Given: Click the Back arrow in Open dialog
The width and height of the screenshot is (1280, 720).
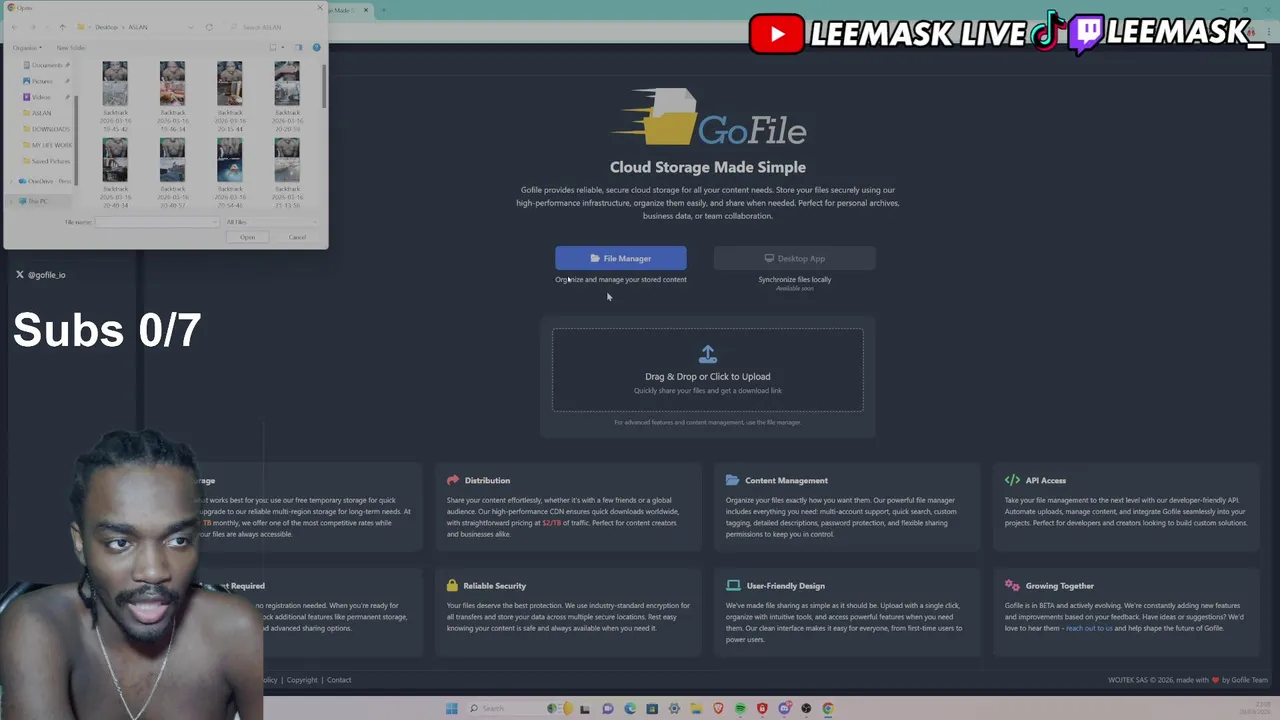Looking at the screenshot, I should (x=15, y=27).
